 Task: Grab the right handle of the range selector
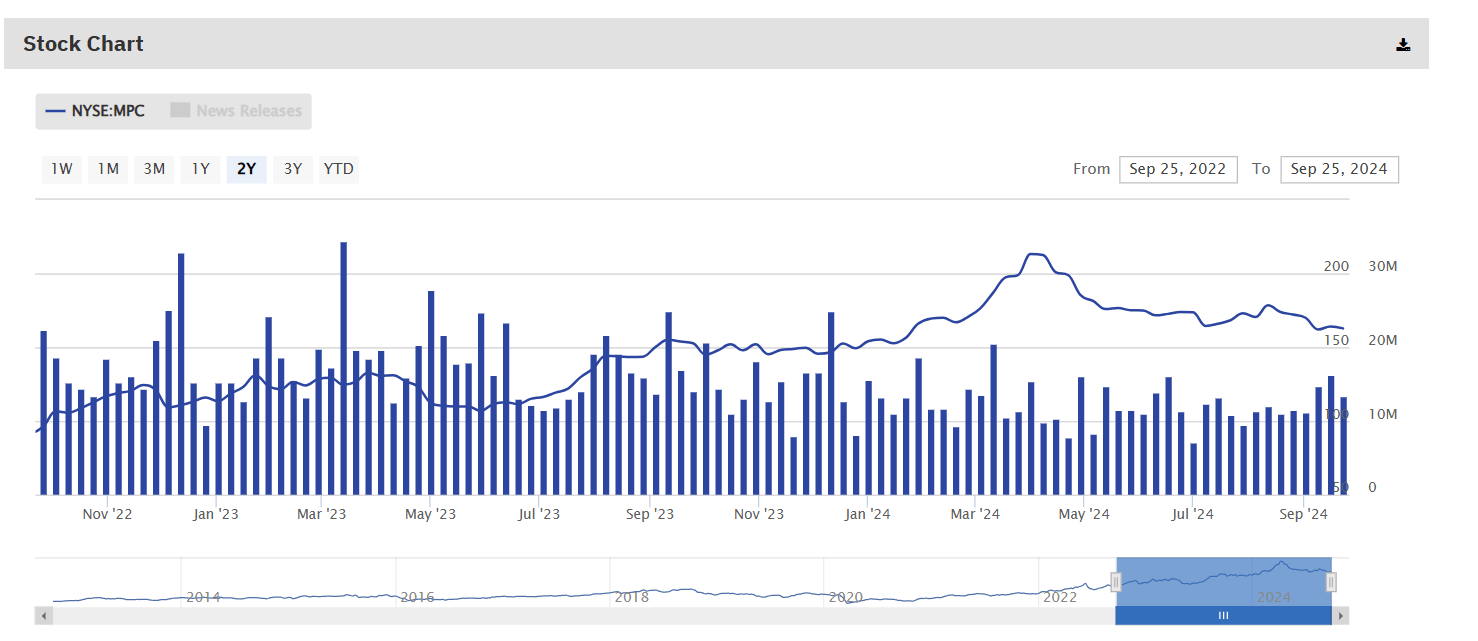(1331, 580)
